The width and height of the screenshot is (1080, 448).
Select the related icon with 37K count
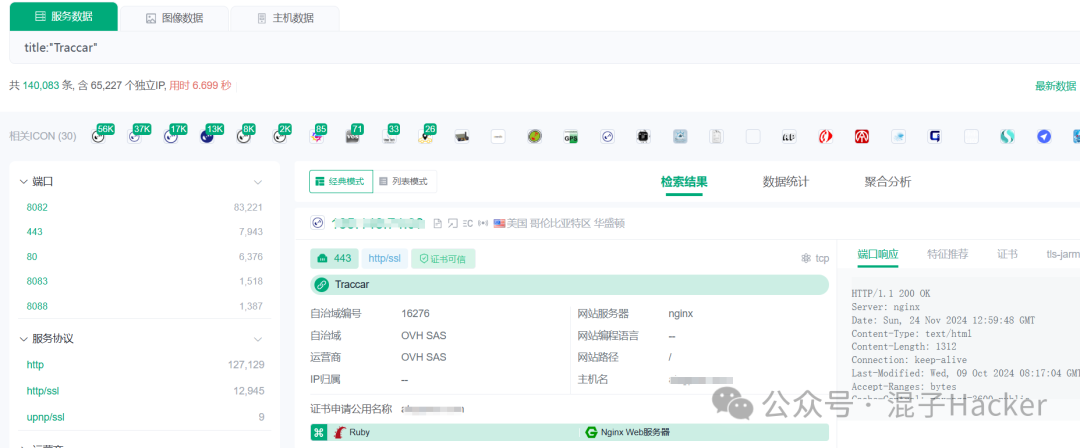(x=135, y=136)
